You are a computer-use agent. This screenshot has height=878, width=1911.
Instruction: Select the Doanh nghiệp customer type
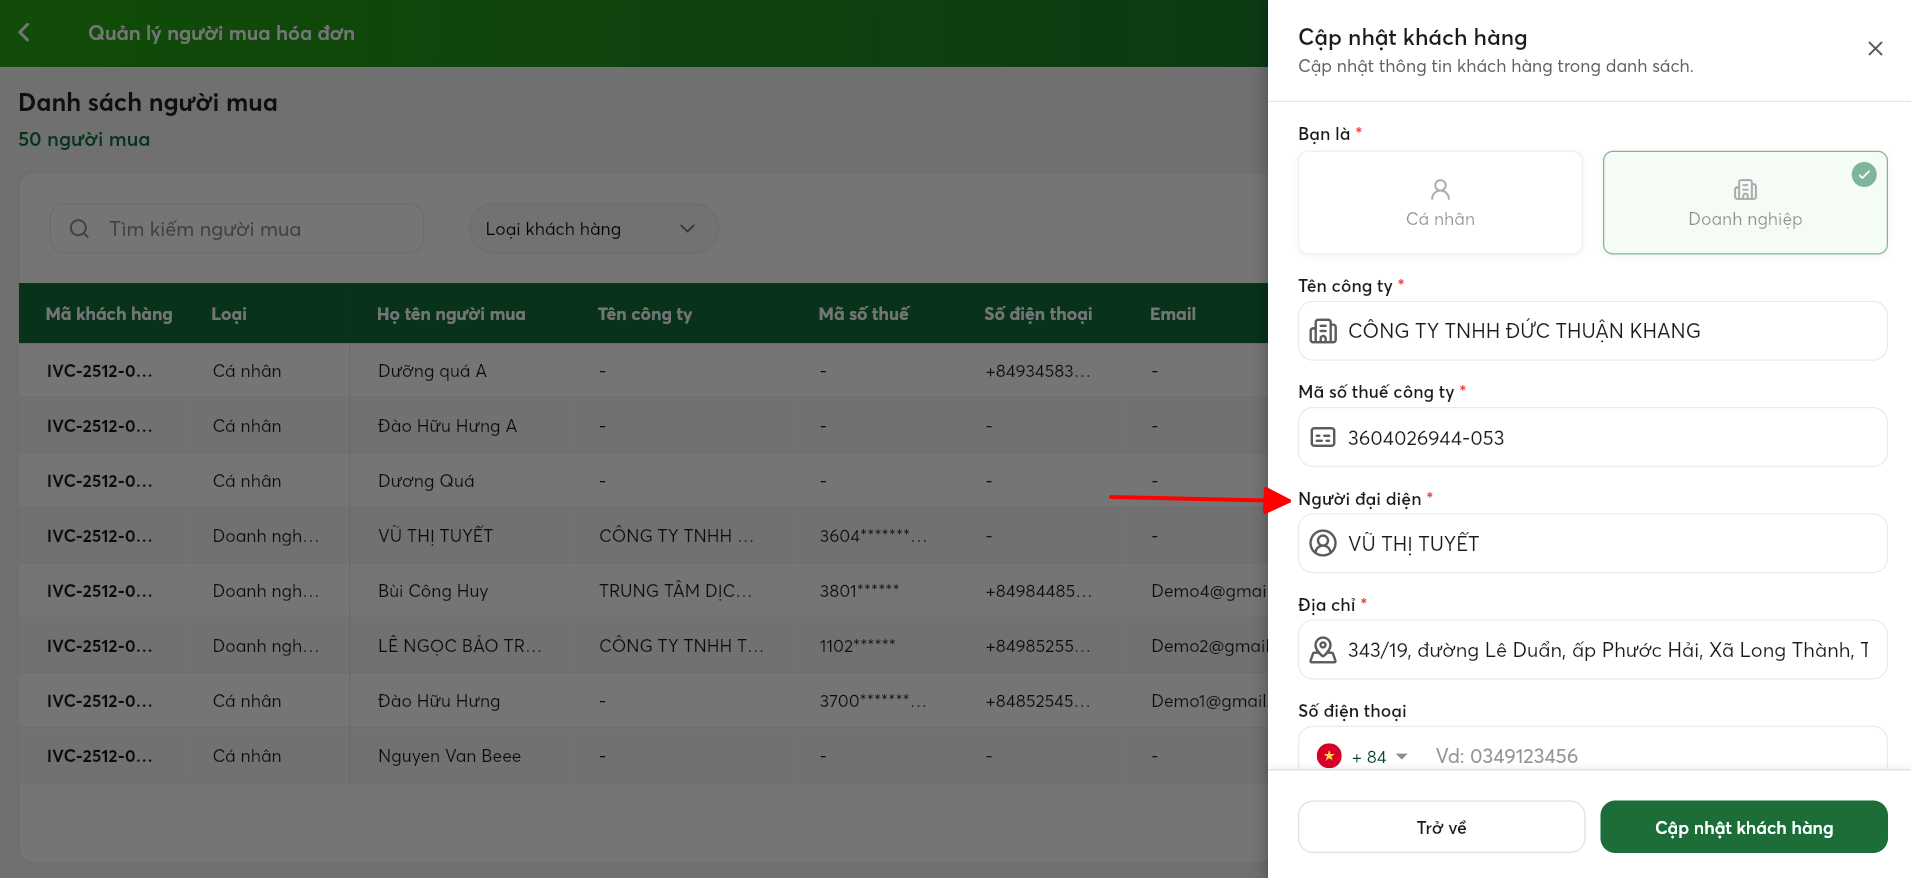coord(1744,203)
